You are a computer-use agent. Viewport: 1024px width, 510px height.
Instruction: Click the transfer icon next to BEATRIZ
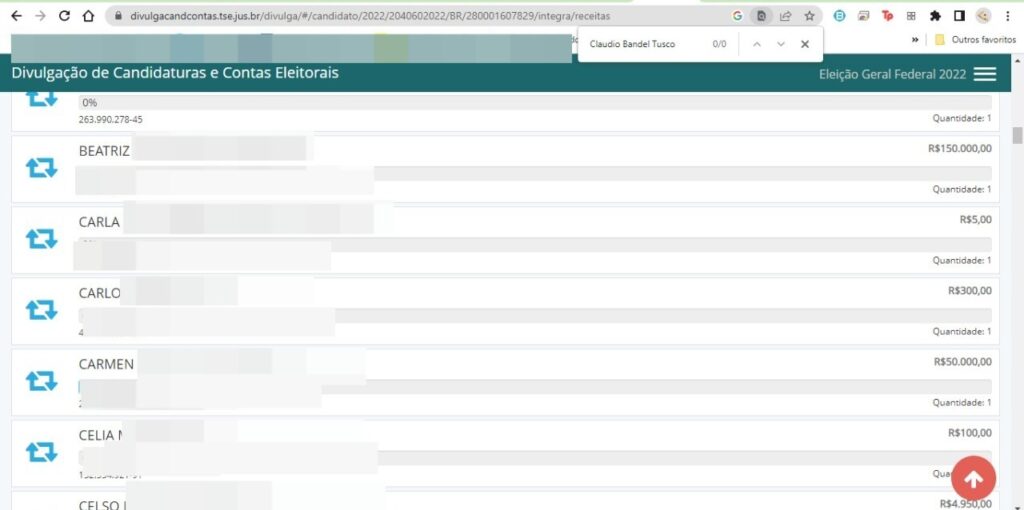42,168
